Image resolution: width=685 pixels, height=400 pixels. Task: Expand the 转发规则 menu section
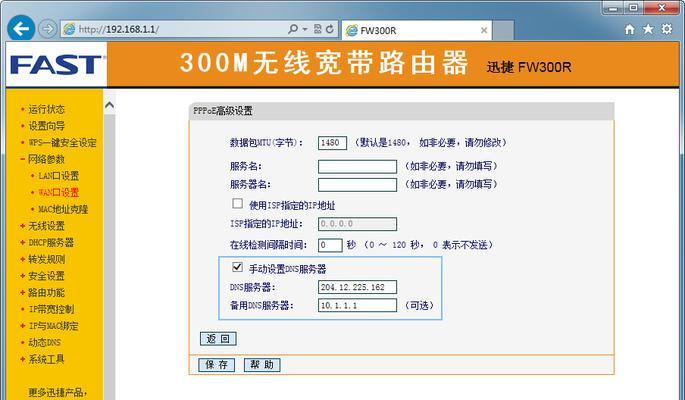46,259
